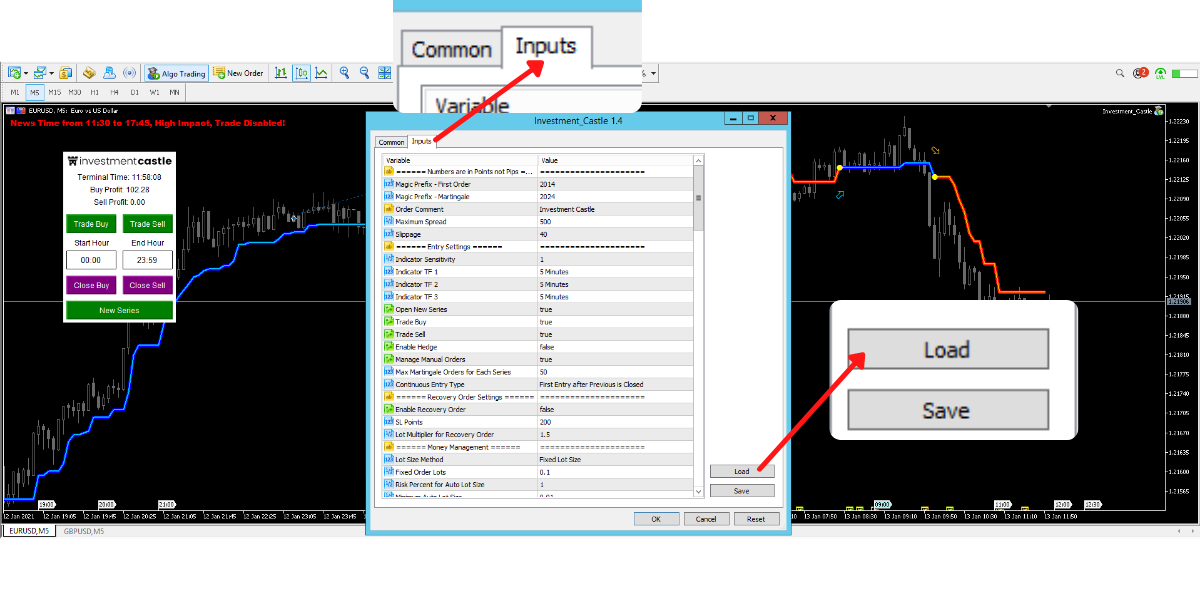Select the M30 timeframe
This screenshot has width=1200, height=600.
(x=75, y=92)
